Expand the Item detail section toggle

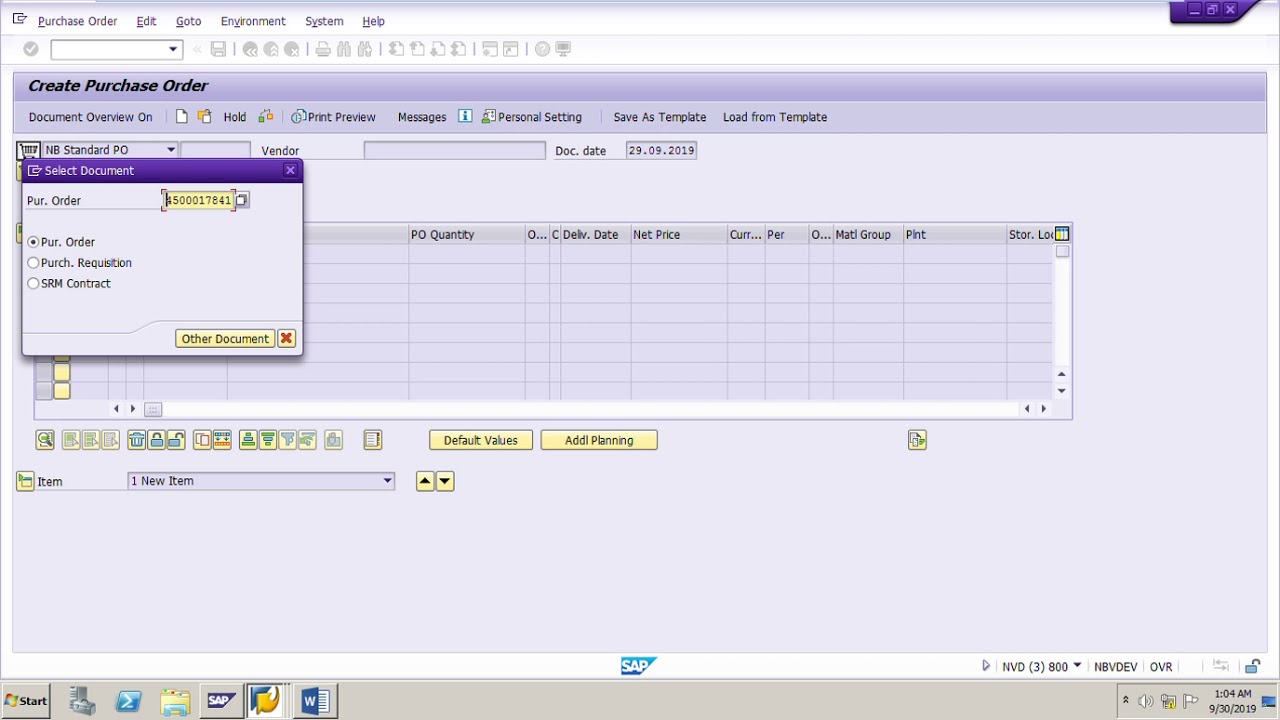[x=25, y=481]
